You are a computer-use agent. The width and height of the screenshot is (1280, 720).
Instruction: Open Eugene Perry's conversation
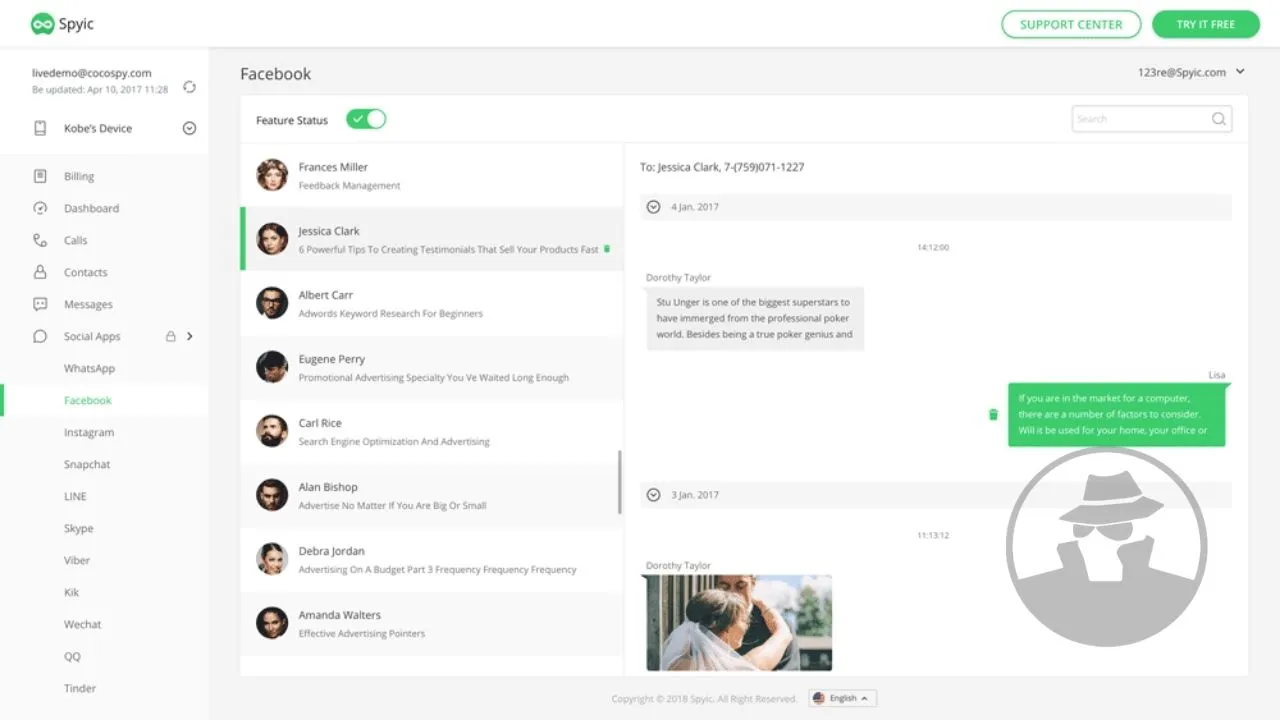point(432,367)
